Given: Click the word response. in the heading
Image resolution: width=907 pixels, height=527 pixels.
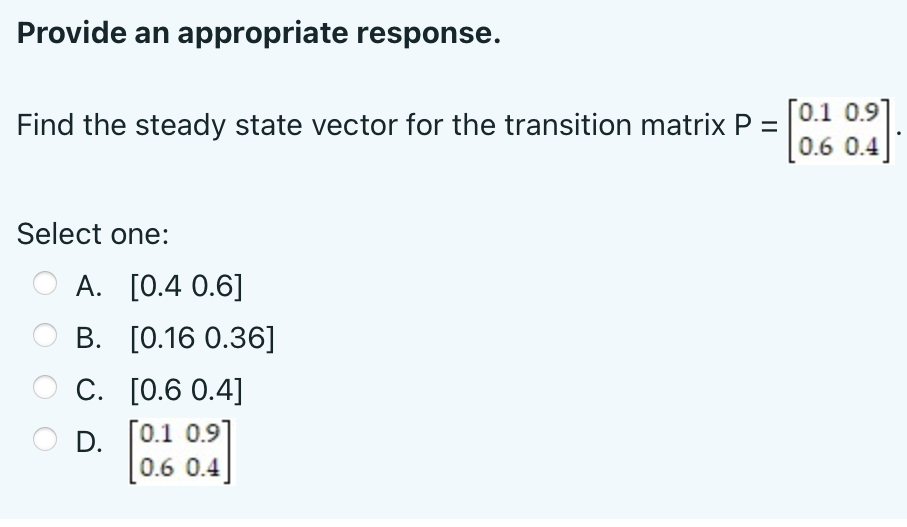Looking at the screenshot, I should coord(429,35).
